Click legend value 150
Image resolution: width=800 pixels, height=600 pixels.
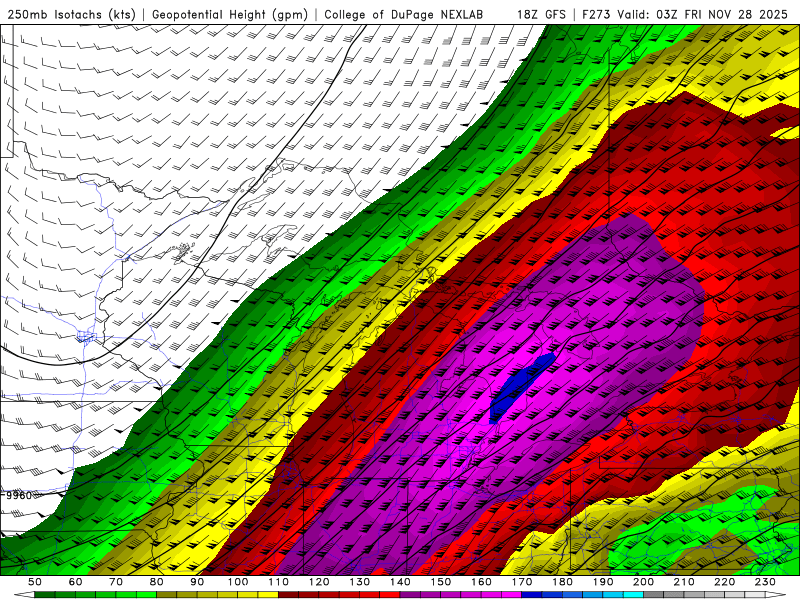(441, 582)
